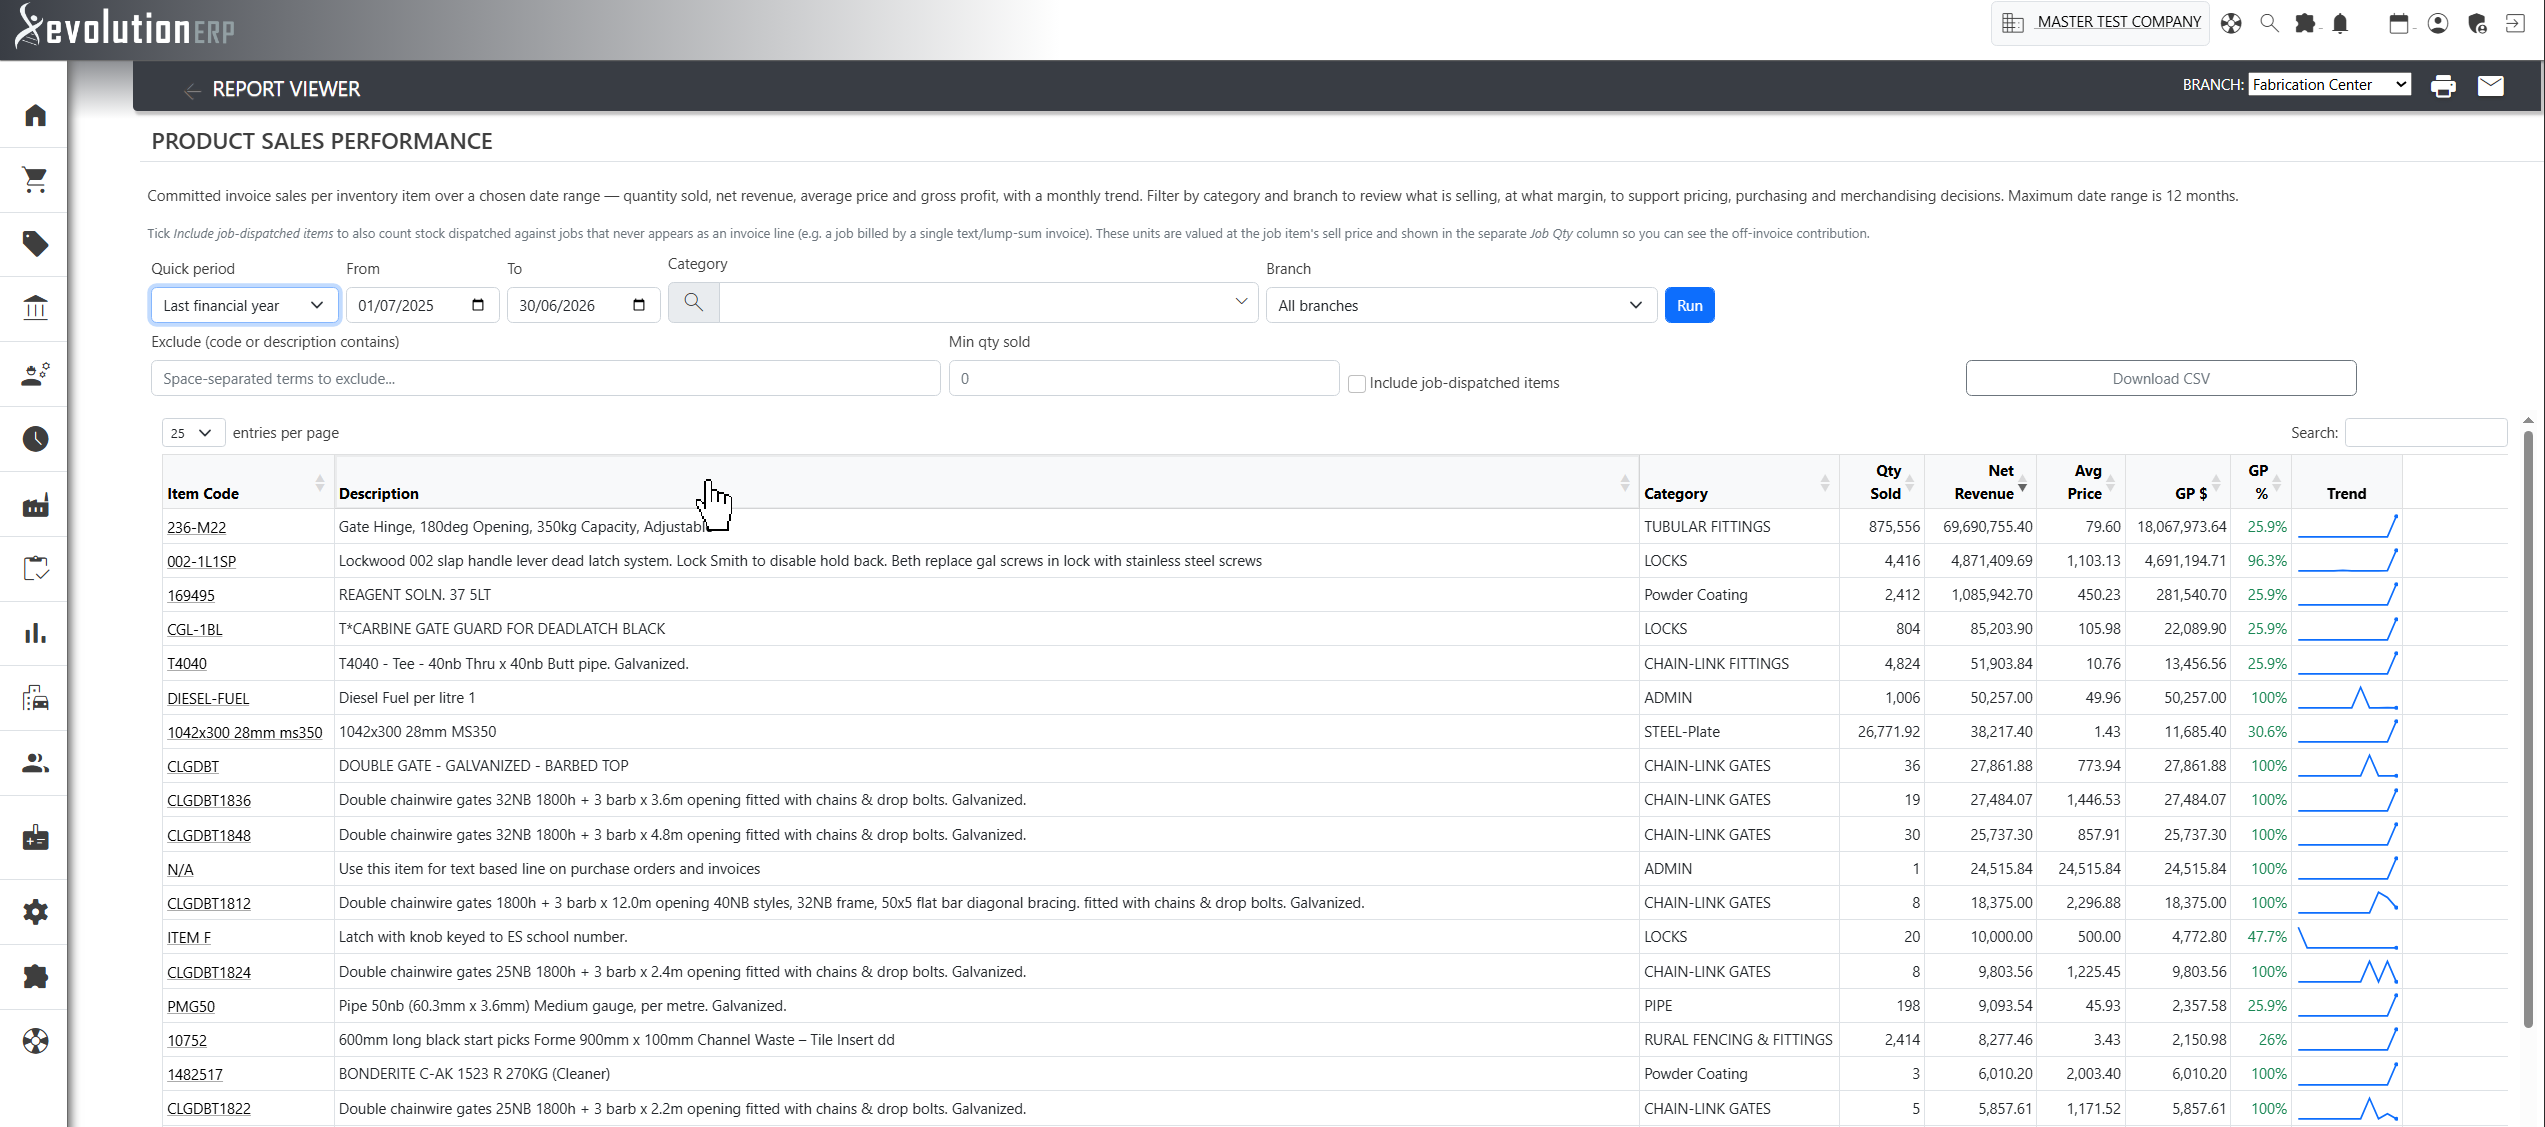Click the magnifier search icon in top bar
This screenshot has height=1127, width=2545.
(2269, 23)
